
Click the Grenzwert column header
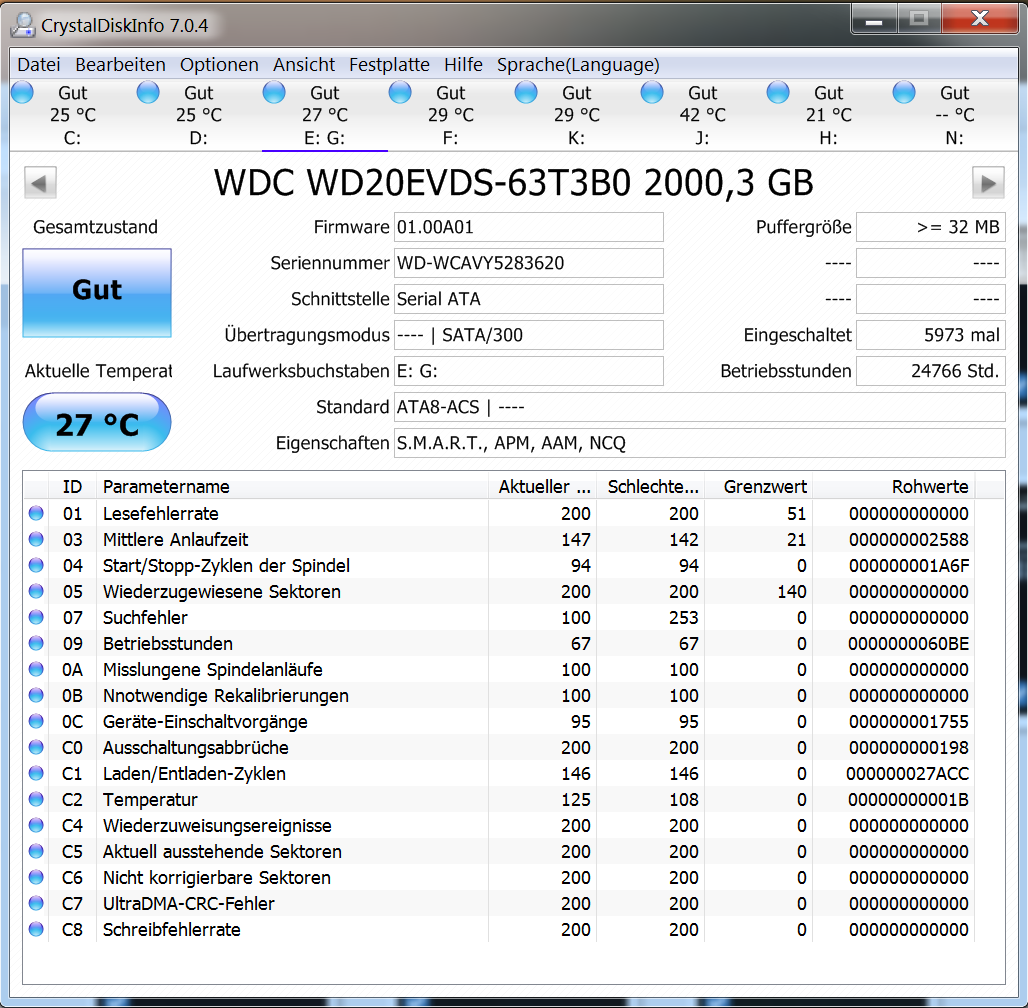click(759, 487)
